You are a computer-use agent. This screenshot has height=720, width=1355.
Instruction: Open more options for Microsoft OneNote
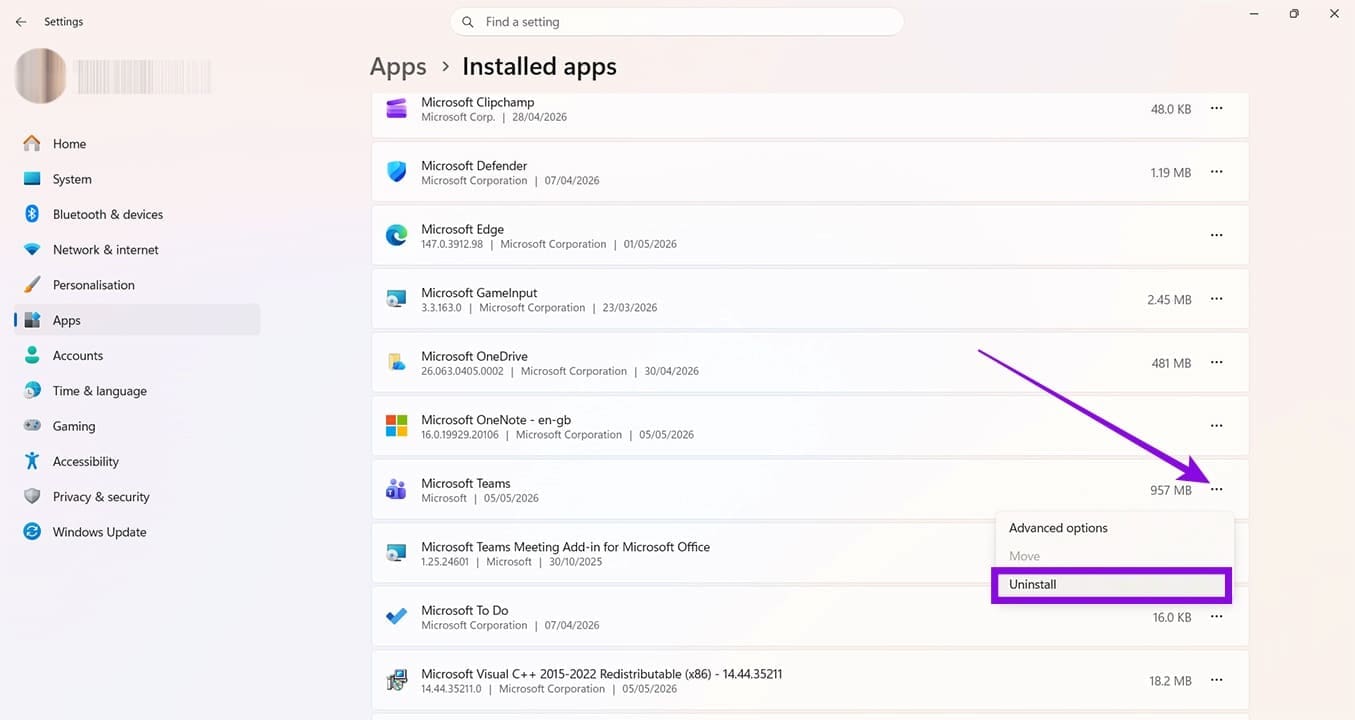pos(1217,426)
